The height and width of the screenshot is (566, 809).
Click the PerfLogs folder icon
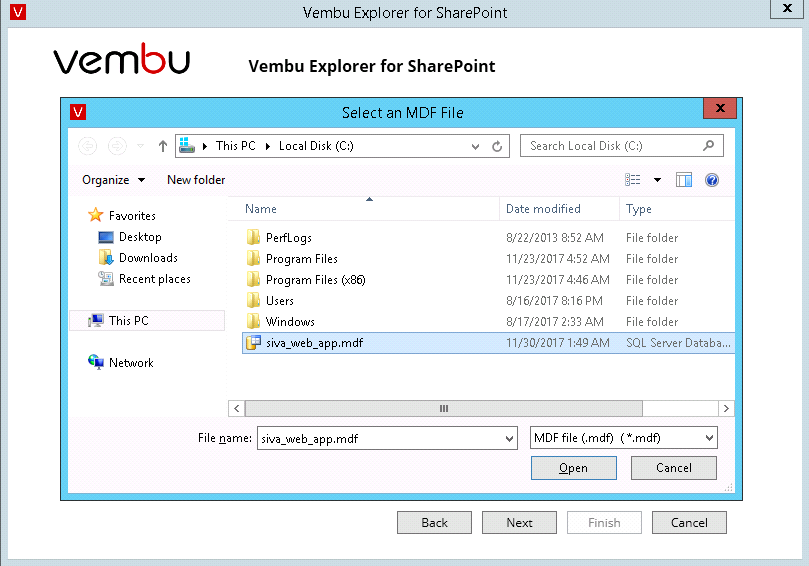tap(253, 237)
